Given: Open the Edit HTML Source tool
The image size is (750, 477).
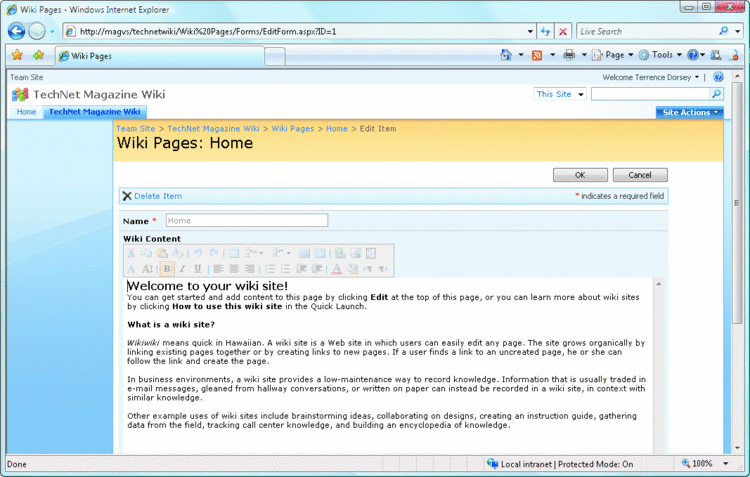Looking at the screenshot, I should tap(371, 253).
